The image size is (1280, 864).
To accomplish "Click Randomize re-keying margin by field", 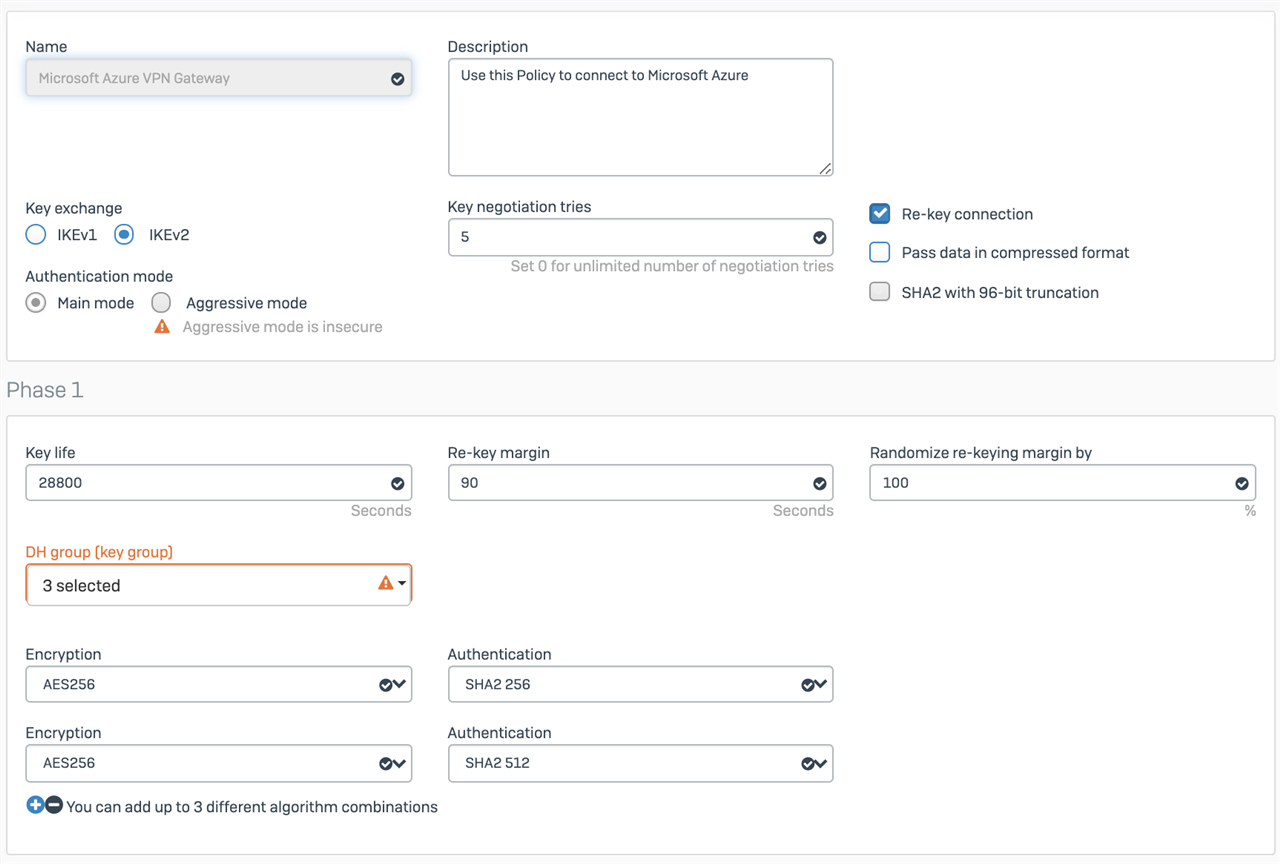I will tap(1063, 483).
